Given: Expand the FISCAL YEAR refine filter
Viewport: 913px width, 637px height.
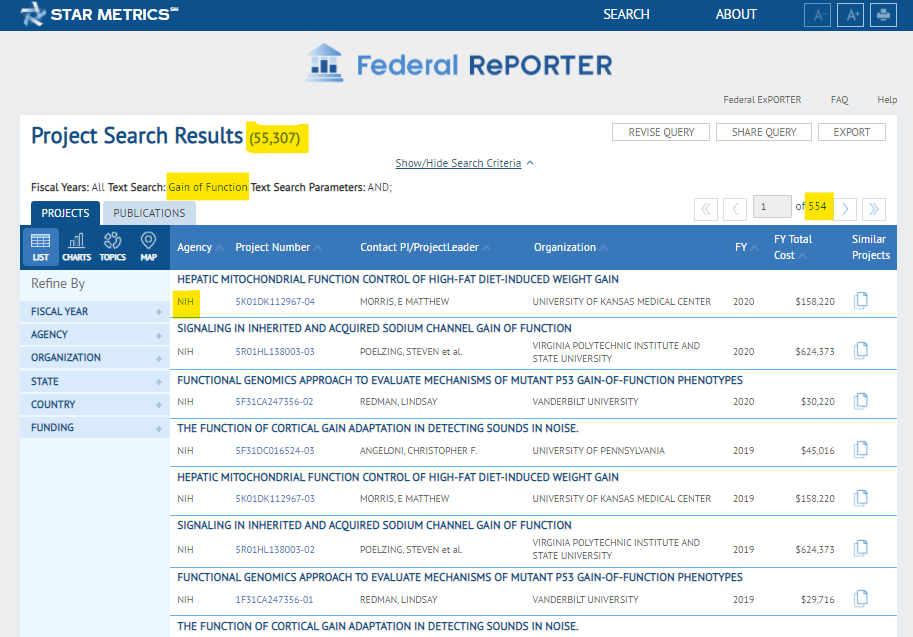Looking at the screenshot, I should [94, 312].
